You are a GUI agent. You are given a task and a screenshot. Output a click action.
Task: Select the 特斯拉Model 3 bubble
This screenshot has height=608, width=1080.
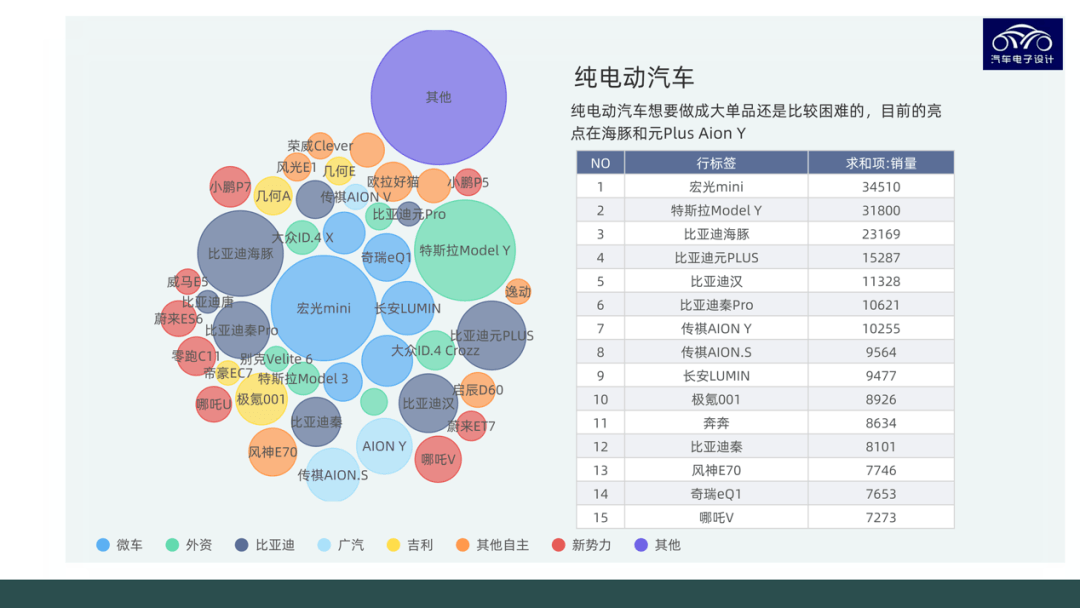coord(303,379)
